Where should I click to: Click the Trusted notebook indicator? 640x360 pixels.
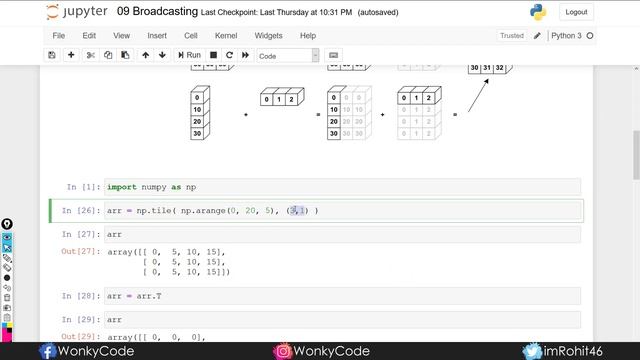[512, 36]
